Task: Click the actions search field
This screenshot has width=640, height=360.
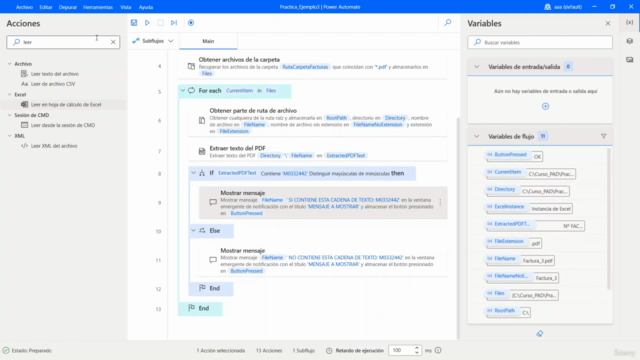Action: point(63,42)
